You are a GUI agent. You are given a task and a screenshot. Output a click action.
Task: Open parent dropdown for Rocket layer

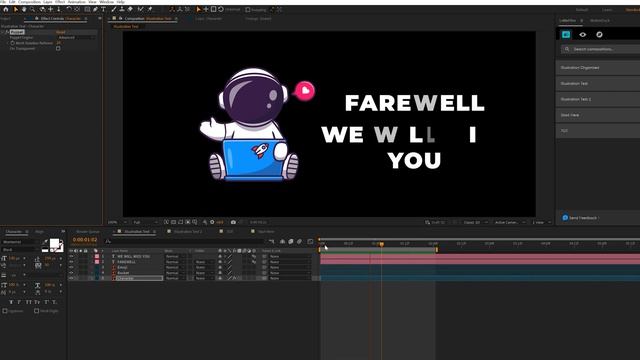[x=289, y=273]
